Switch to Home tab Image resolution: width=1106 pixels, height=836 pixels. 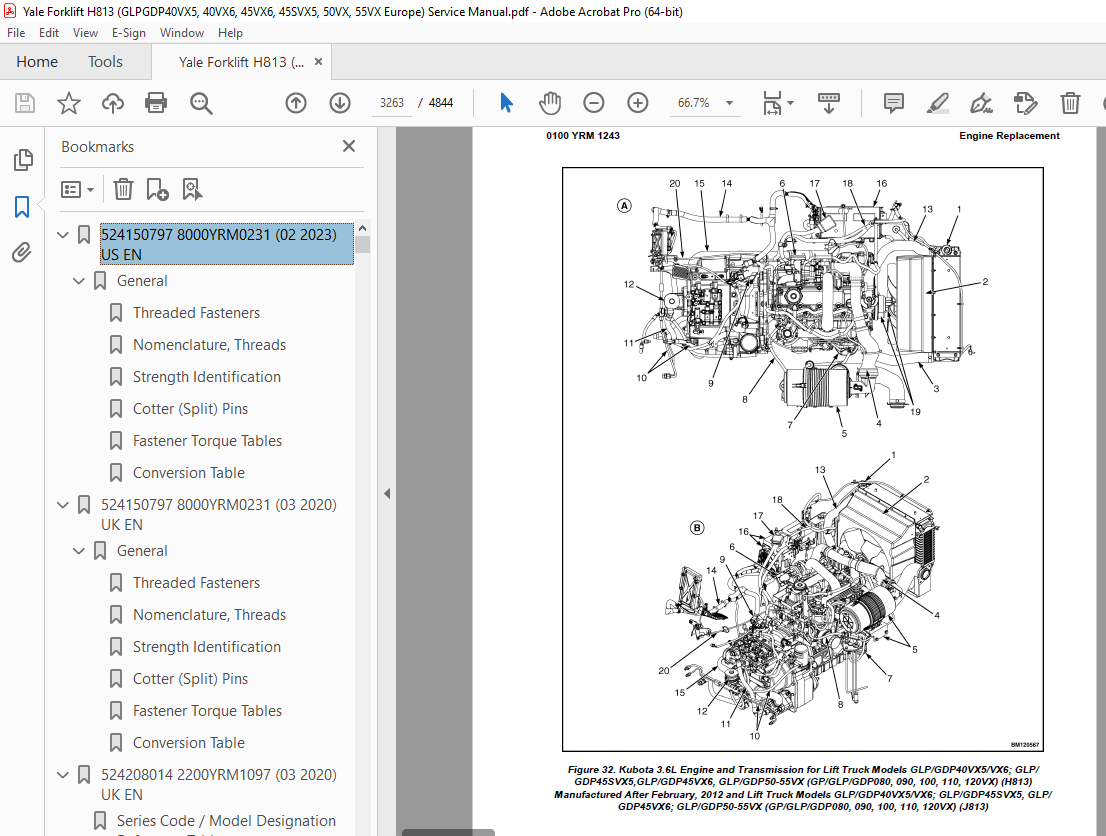pyautogui.click(x=37, y=61)
